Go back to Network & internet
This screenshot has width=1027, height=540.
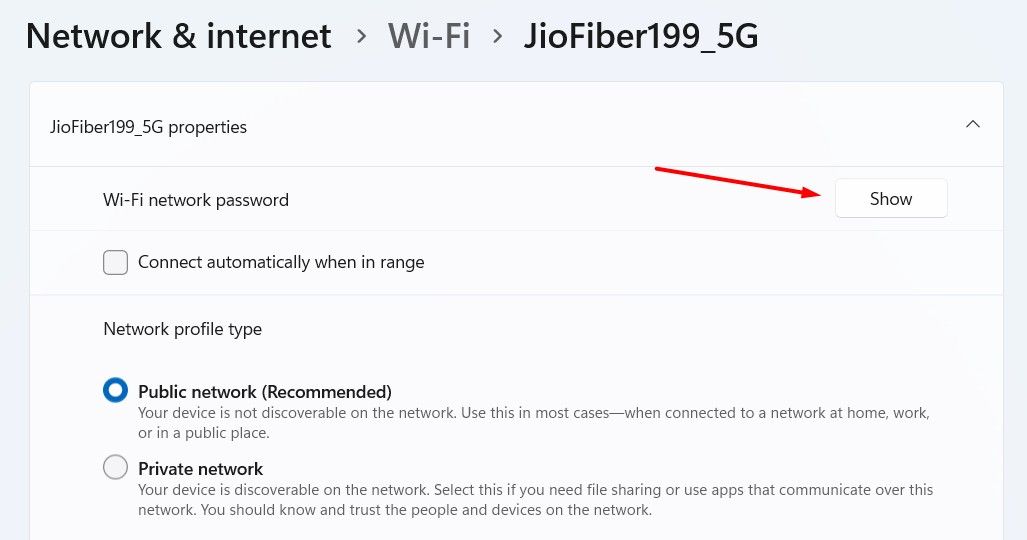point(178,37)
